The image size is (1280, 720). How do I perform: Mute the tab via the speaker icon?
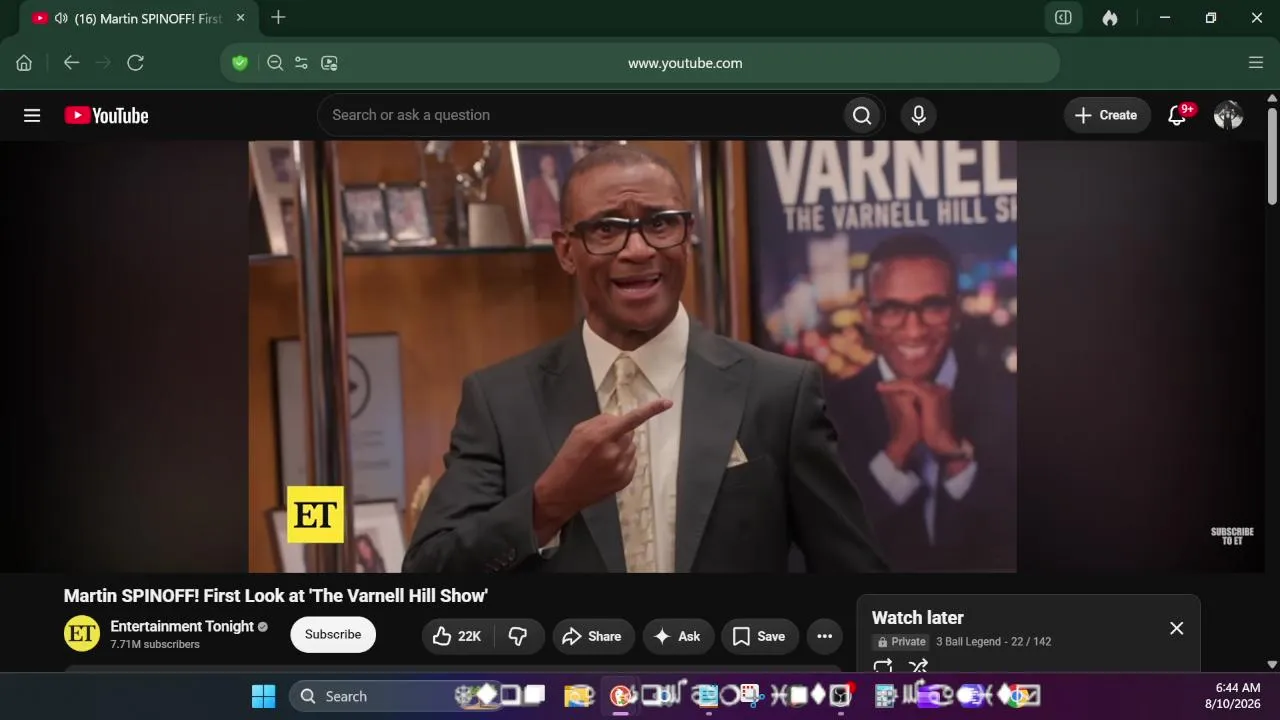tap(61, 18)
